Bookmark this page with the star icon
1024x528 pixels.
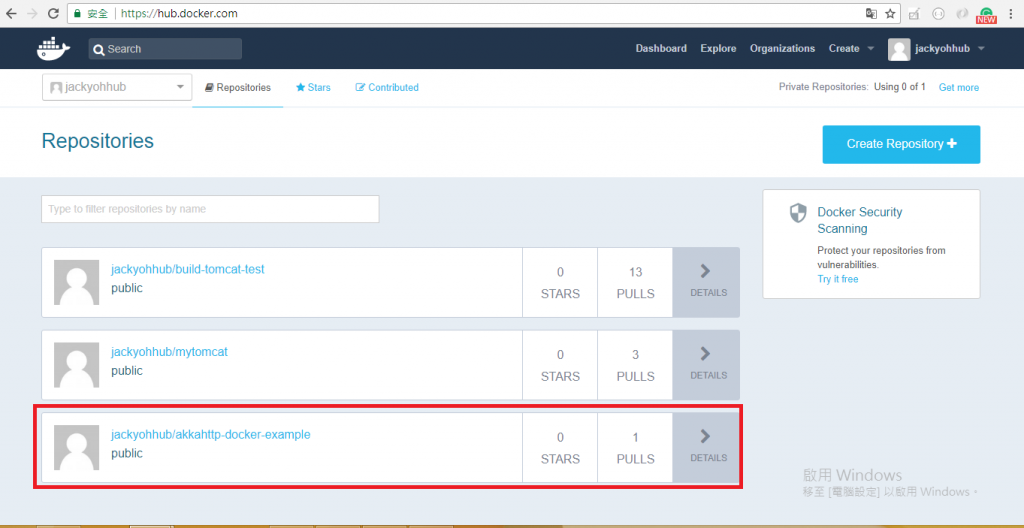pos(889,13)
